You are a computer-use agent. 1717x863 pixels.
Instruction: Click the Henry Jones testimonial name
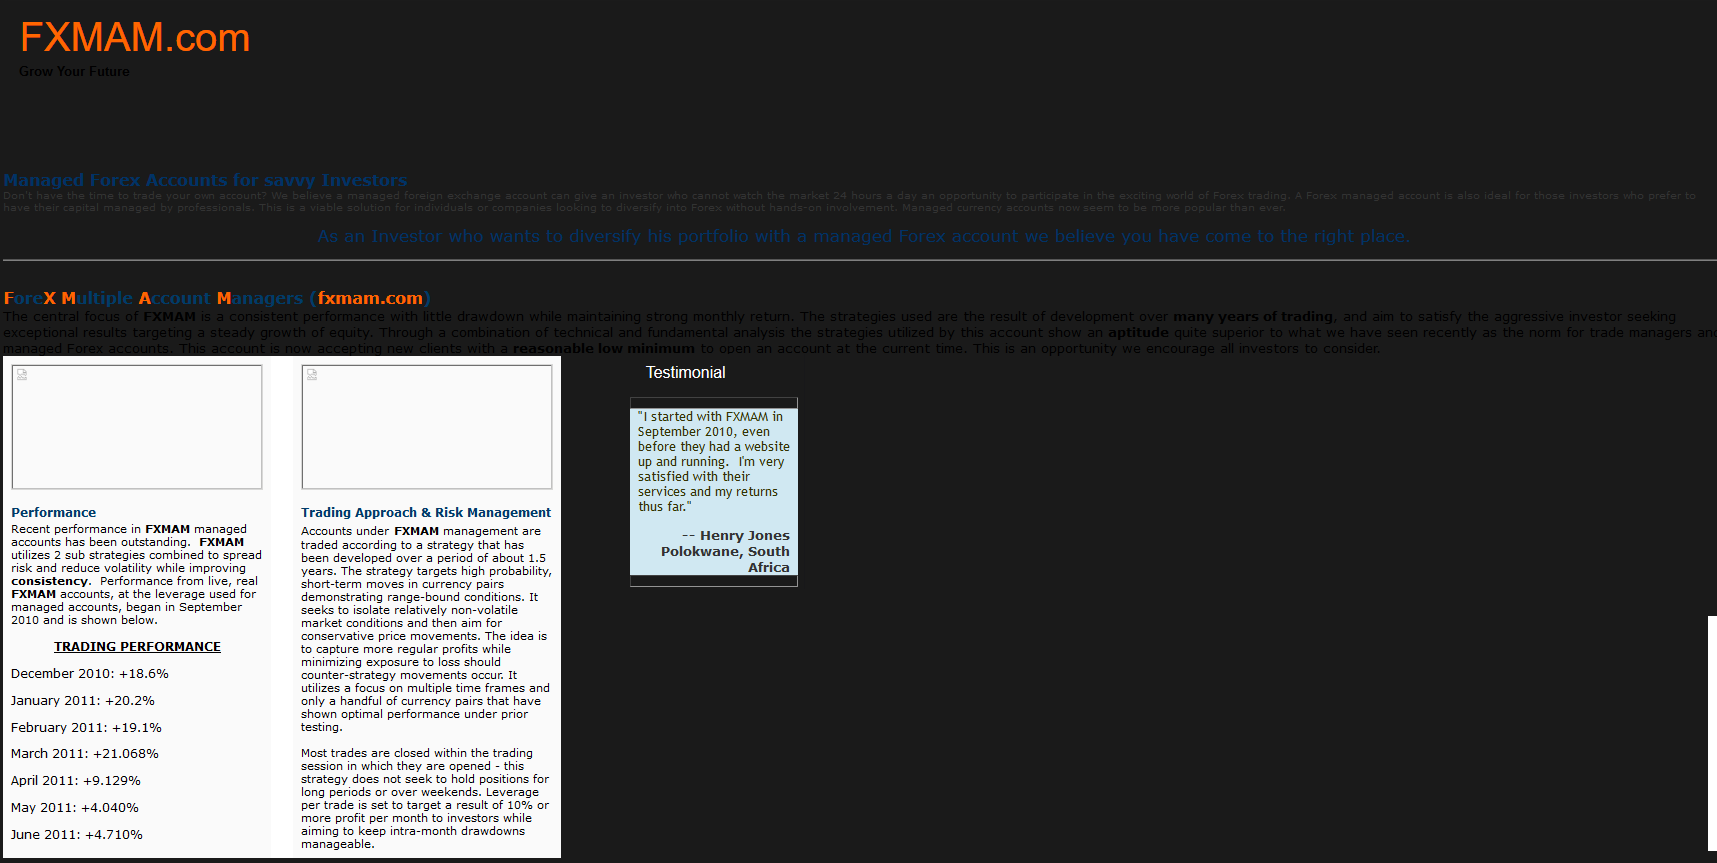point(744,536)
